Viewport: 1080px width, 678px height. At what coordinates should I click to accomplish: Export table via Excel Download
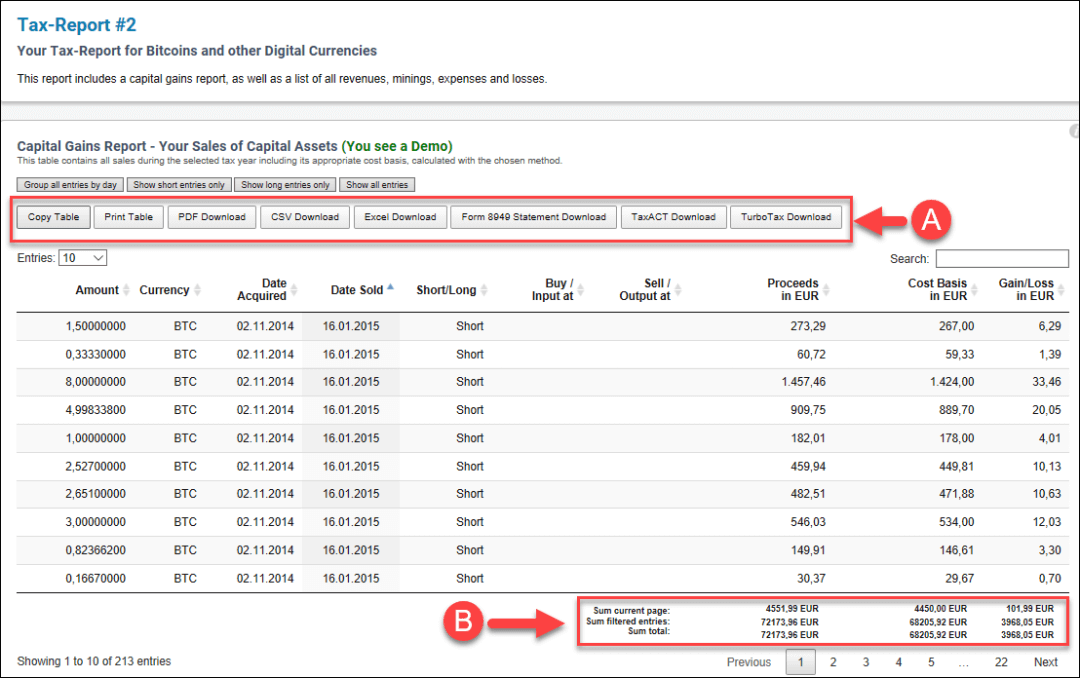pos(400,217)
